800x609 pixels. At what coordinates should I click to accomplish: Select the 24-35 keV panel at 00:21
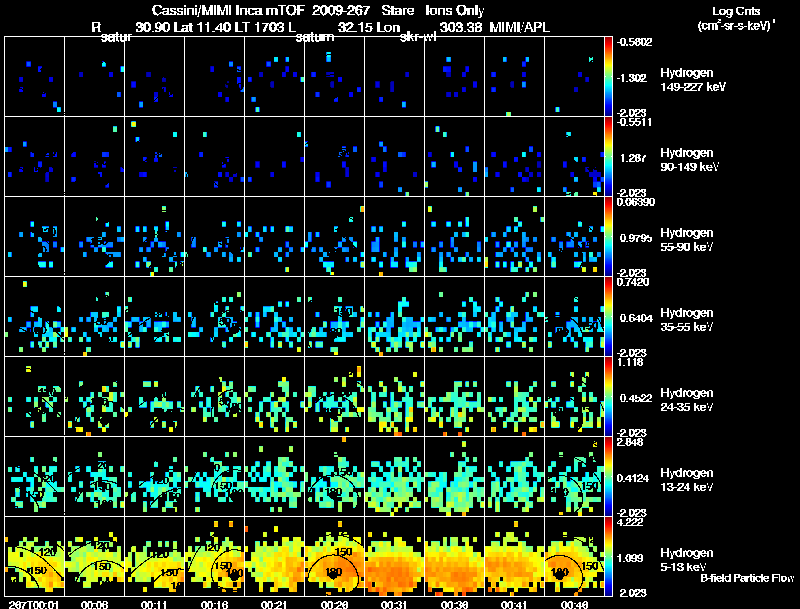274,396
